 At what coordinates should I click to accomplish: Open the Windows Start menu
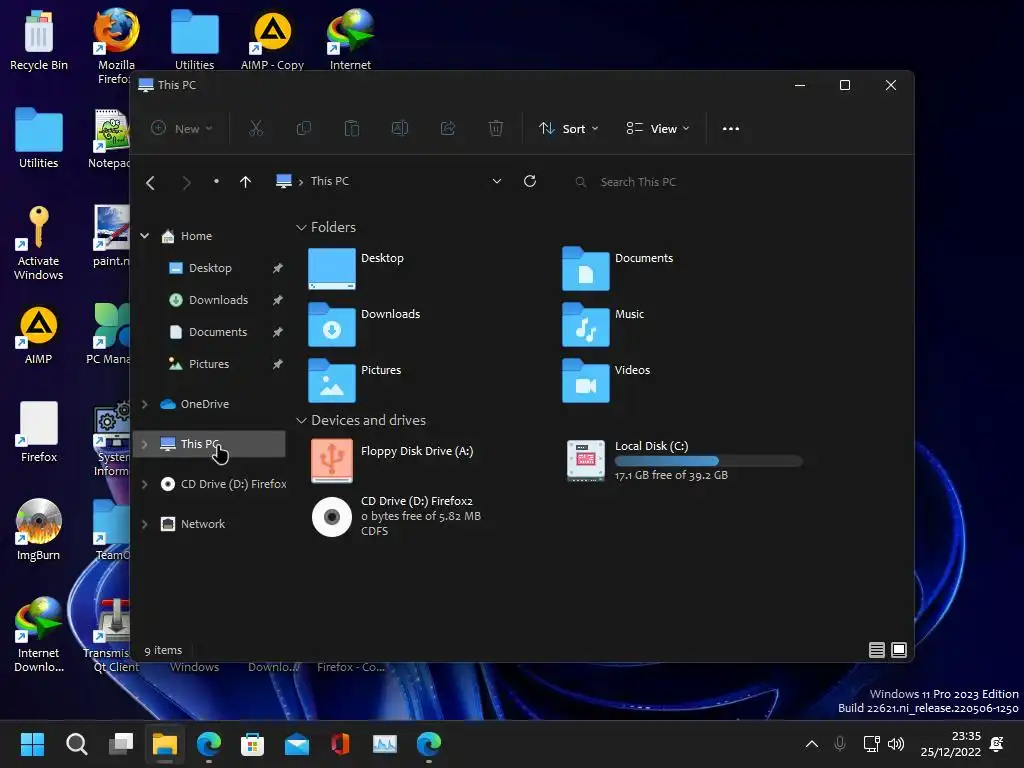(x=32, y=744)
